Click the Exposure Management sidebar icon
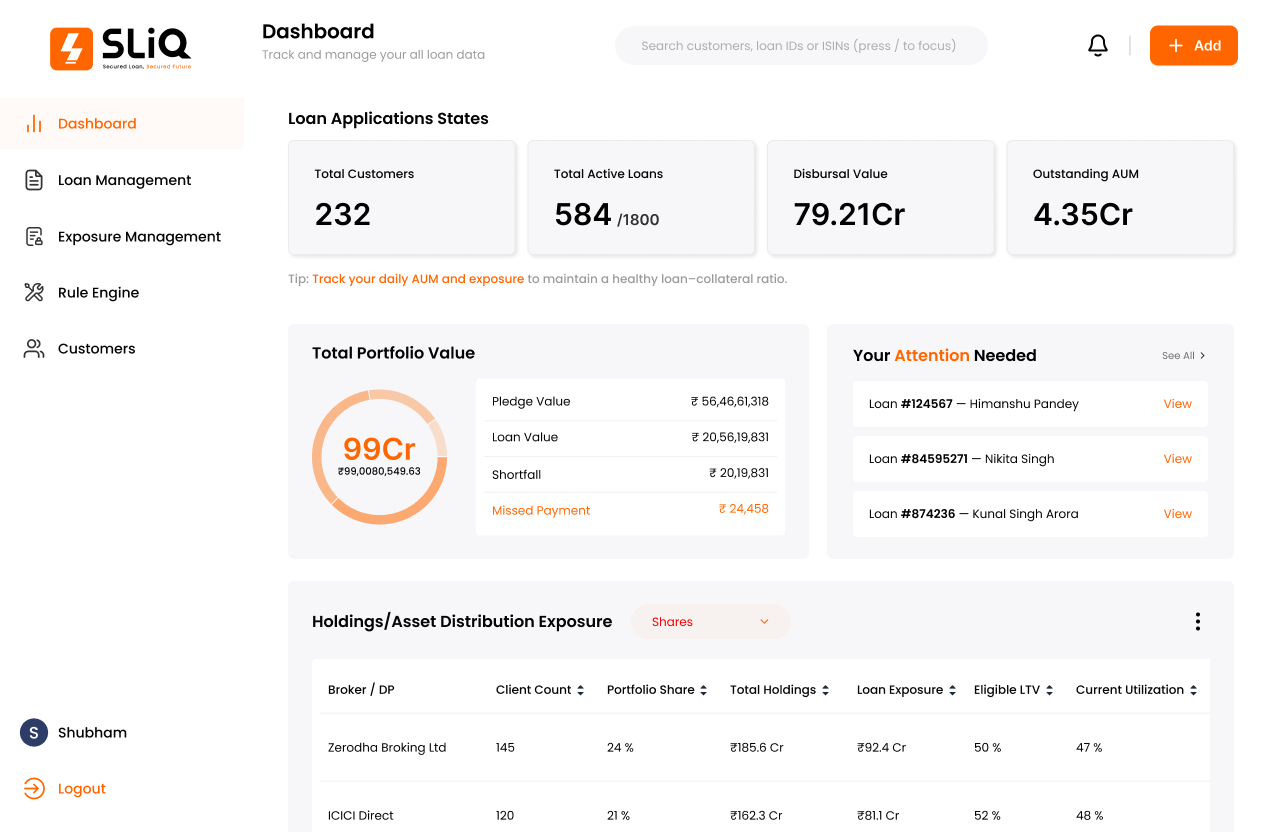 (x=33, y=236)
